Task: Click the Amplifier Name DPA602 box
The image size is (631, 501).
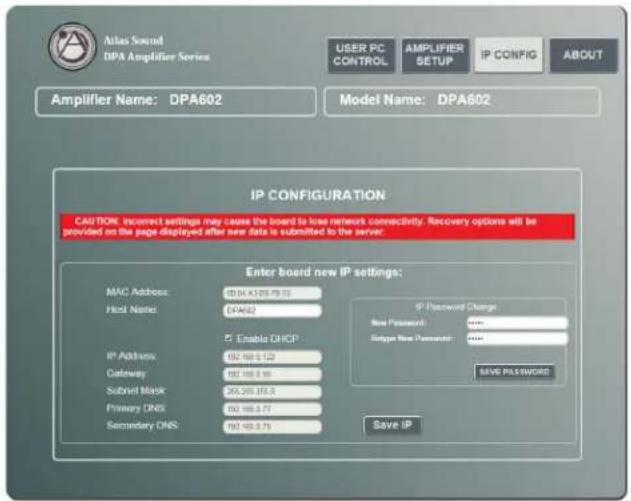Action: click(x=176, y=101)
